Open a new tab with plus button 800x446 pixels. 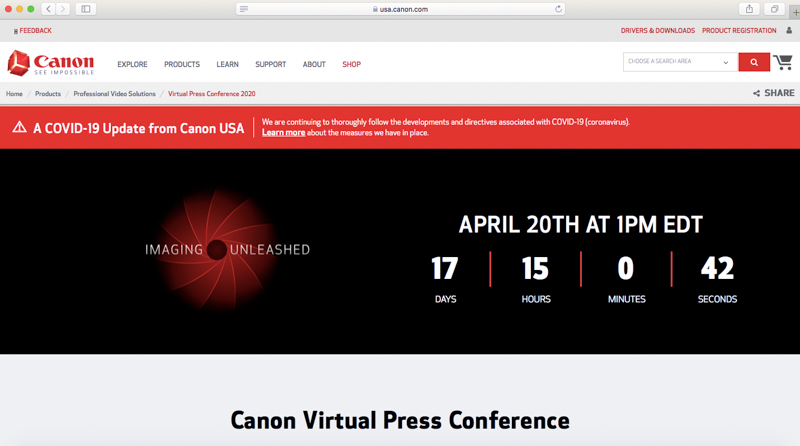click(x=795, y=11)
